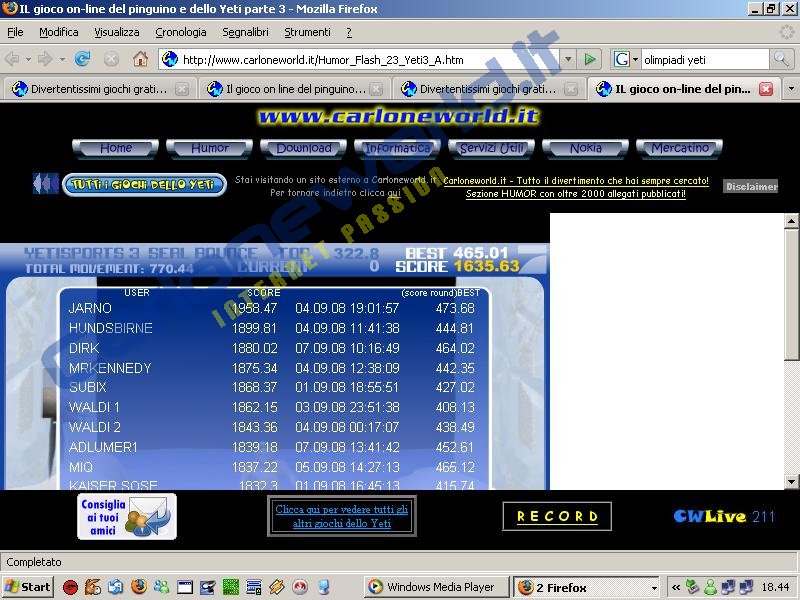The image size is (800, 600).
Task: Click the red round quick launch icon
Action: 70,587
